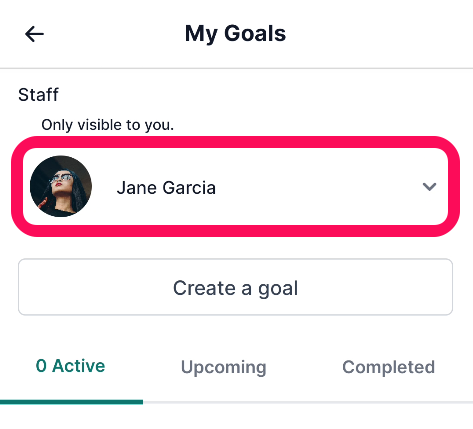
Task: Open the Jane Garcia staff dropdown
Action: pyautogui.click(x=236, y=187)
